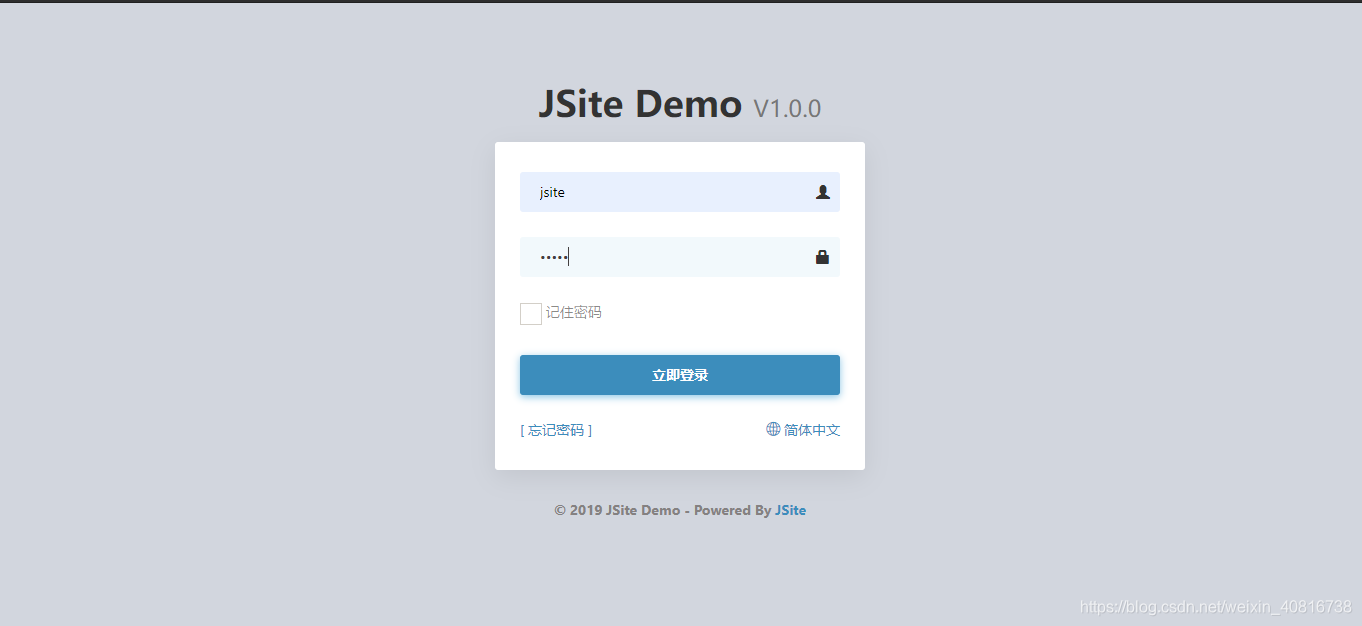1362x626 pixels.
Task: Click the V1.0.0 version label
Action: [786, 108]
